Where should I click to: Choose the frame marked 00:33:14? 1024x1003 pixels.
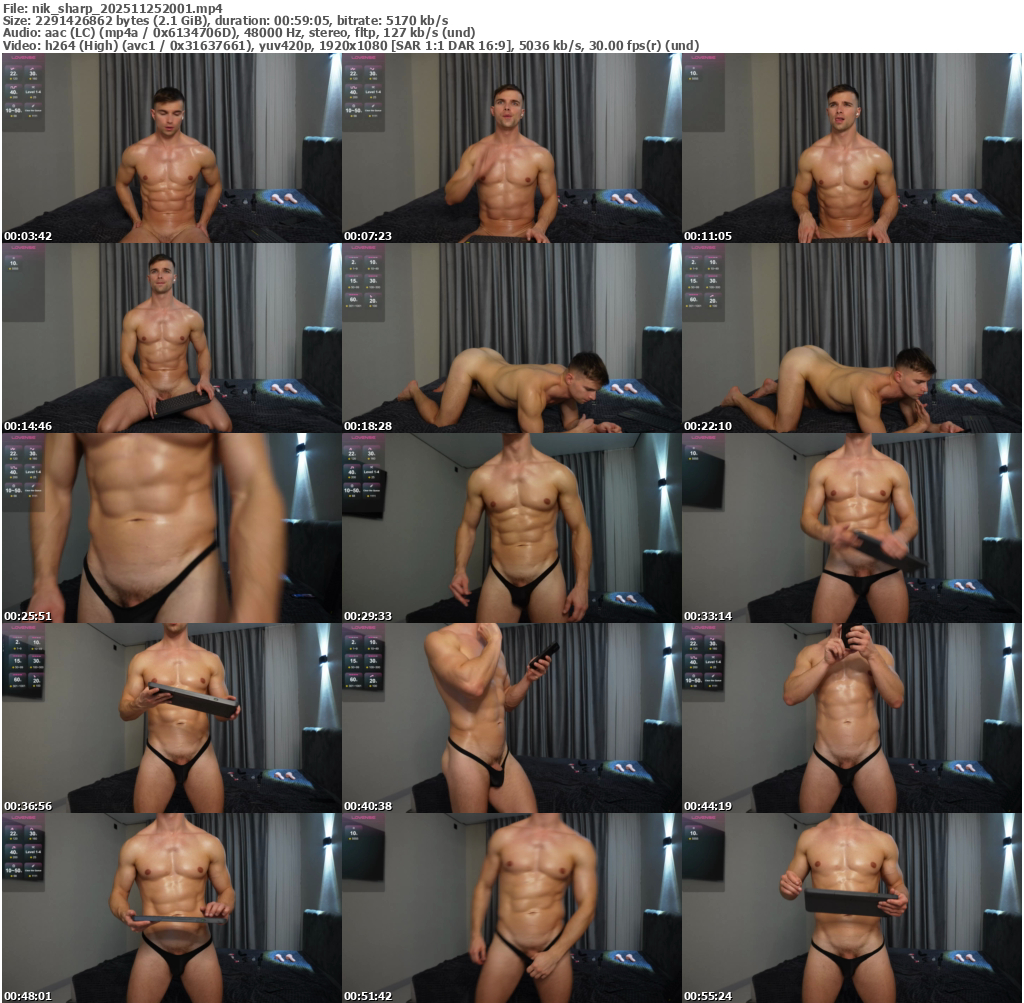[852, 528]
